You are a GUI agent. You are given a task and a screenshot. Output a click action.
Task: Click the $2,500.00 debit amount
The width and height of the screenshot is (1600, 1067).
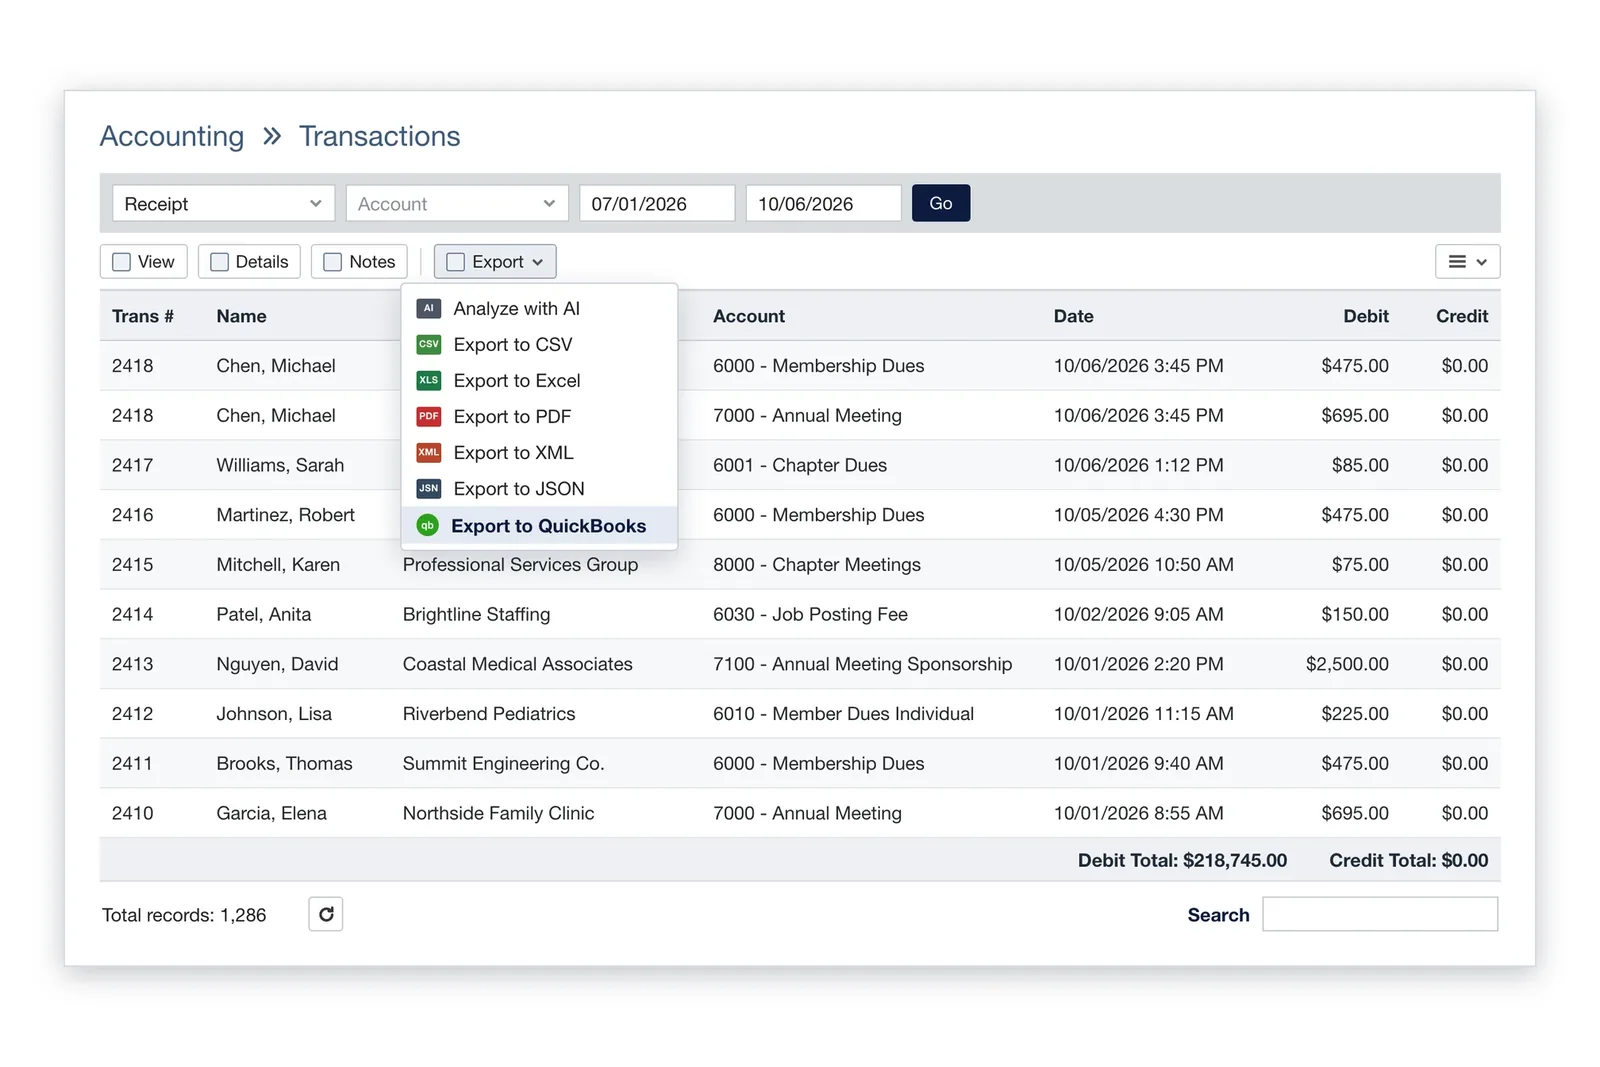tap(1347, 664)
